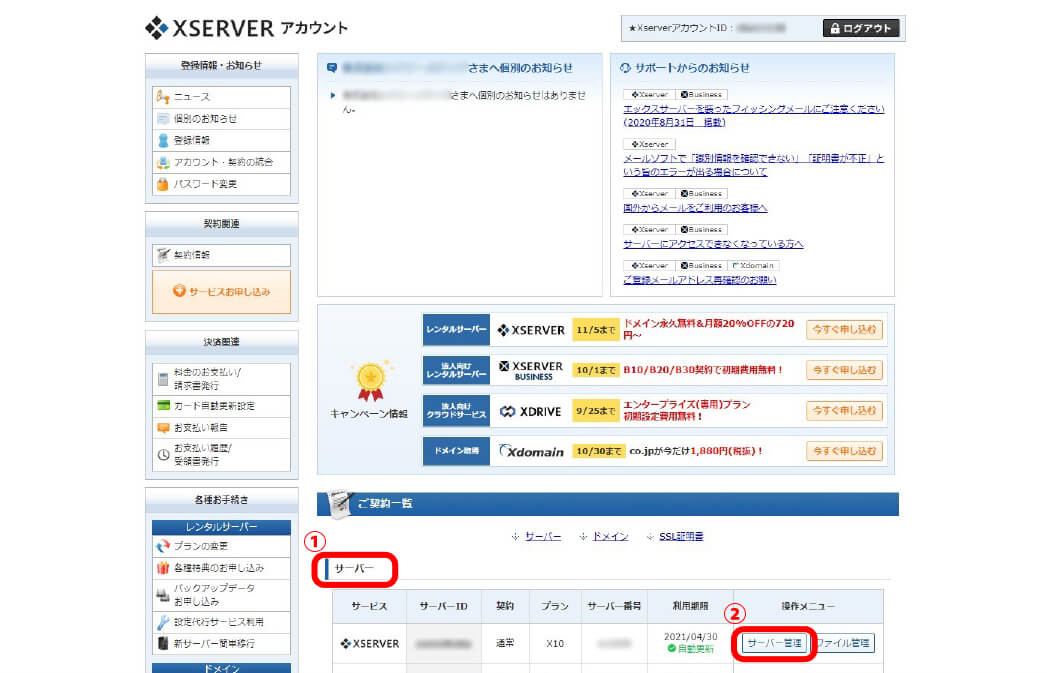The image size is (1047, 673).
Task: Click the ご契約一覧 section heading
Action: tap(385, 503)
